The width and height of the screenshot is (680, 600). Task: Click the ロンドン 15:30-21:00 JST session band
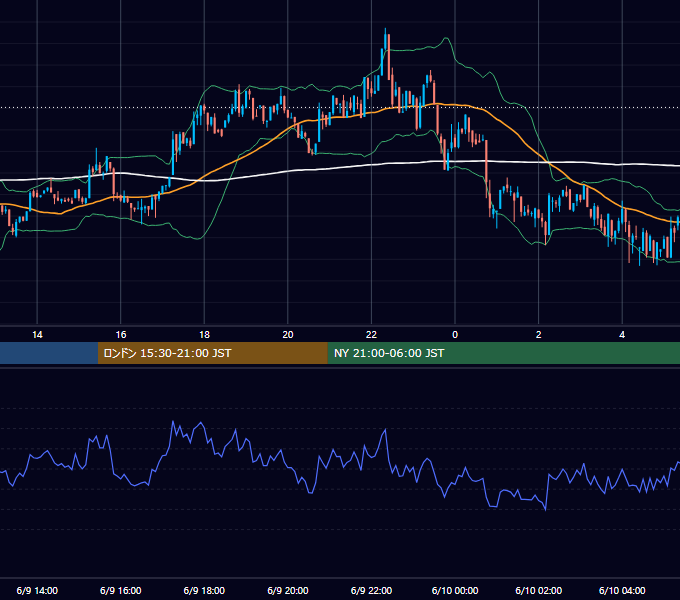pos(213,353)
